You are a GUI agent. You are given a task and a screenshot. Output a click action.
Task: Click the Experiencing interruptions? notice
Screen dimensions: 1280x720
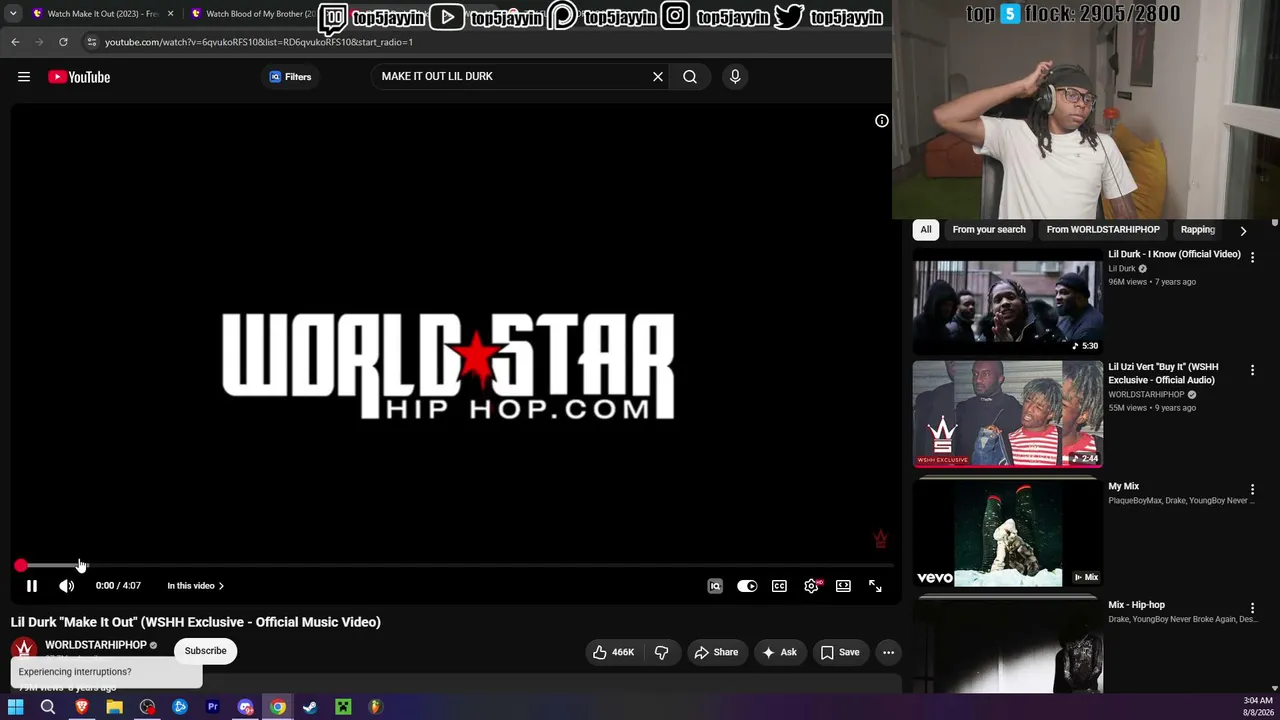106,672
